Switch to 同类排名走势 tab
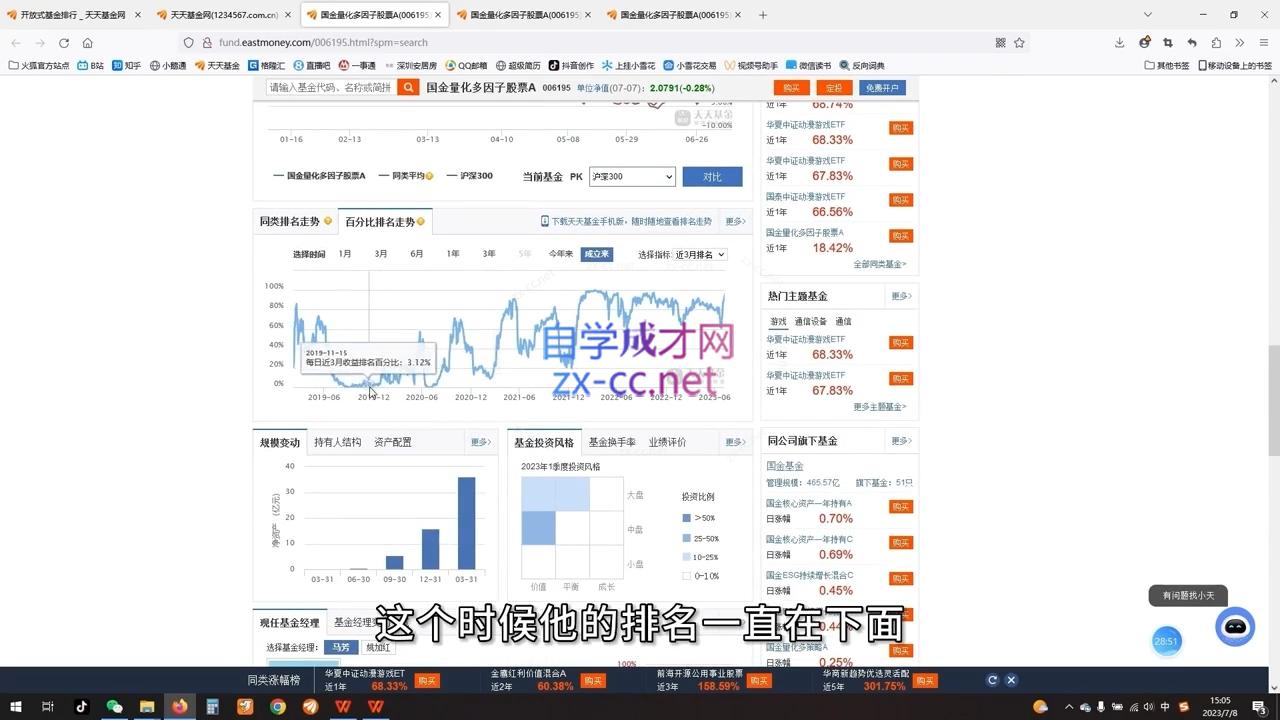 (x=290, y=221)
